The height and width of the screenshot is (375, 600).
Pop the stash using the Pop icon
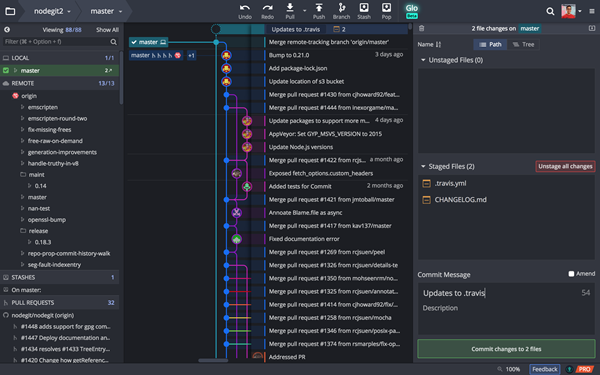(386, 7)
